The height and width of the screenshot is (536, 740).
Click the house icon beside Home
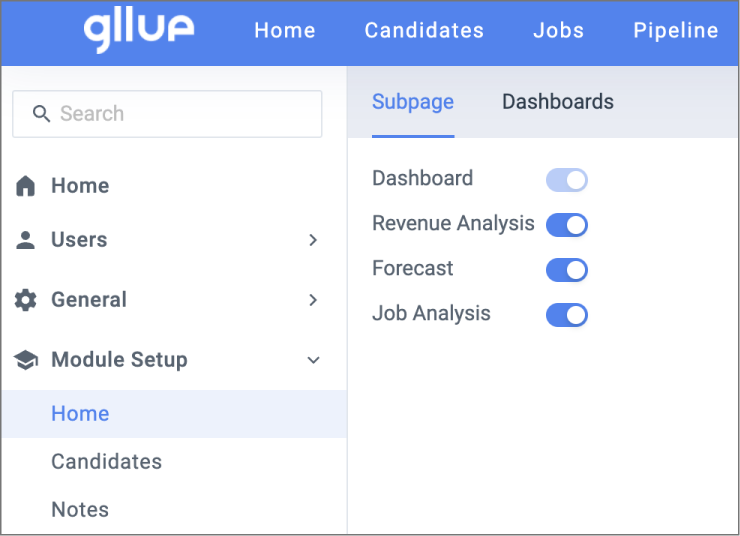[25, 185]
